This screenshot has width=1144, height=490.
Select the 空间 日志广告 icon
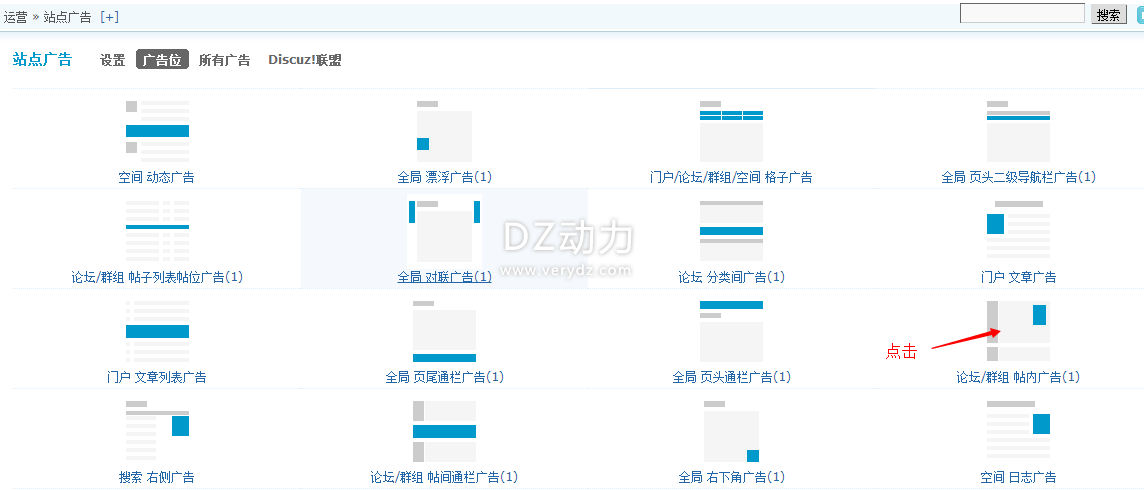[x=1018, y=431]
